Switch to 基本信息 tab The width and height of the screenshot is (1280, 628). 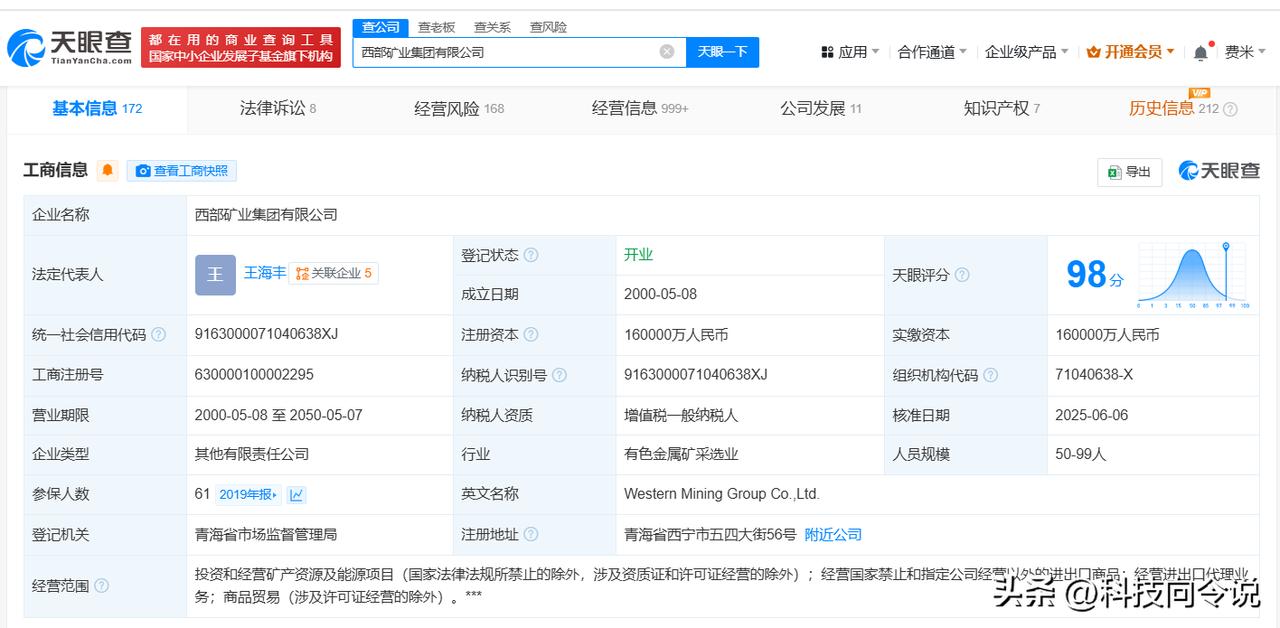point(97,108)
